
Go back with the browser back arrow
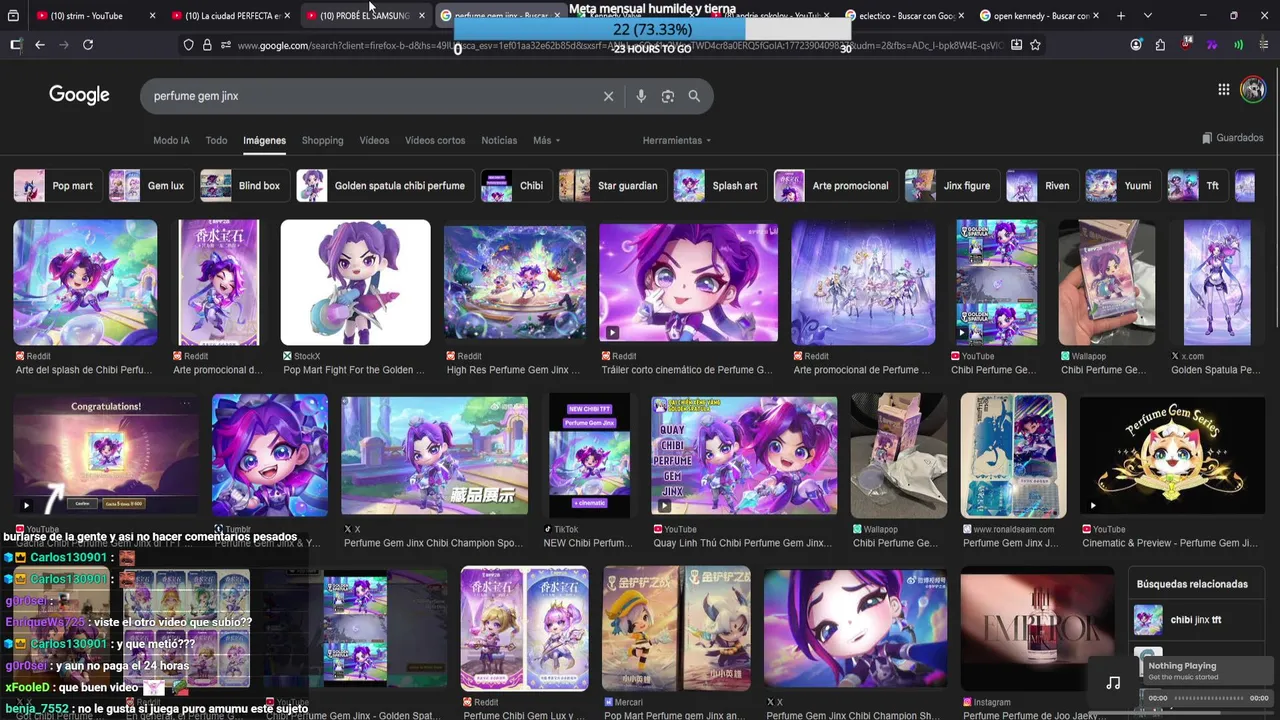point(40,45)
